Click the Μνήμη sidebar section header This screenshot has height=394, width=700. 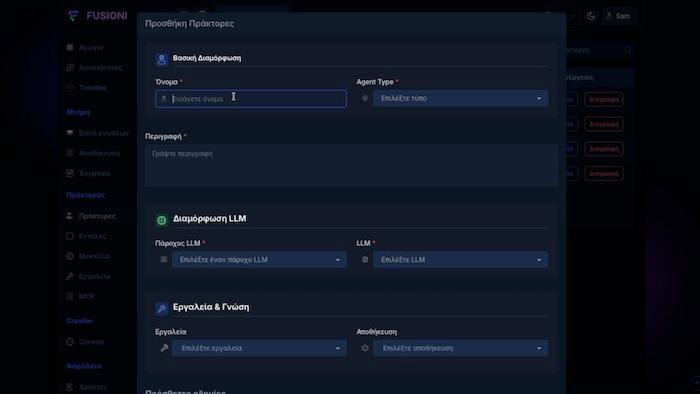78,112
